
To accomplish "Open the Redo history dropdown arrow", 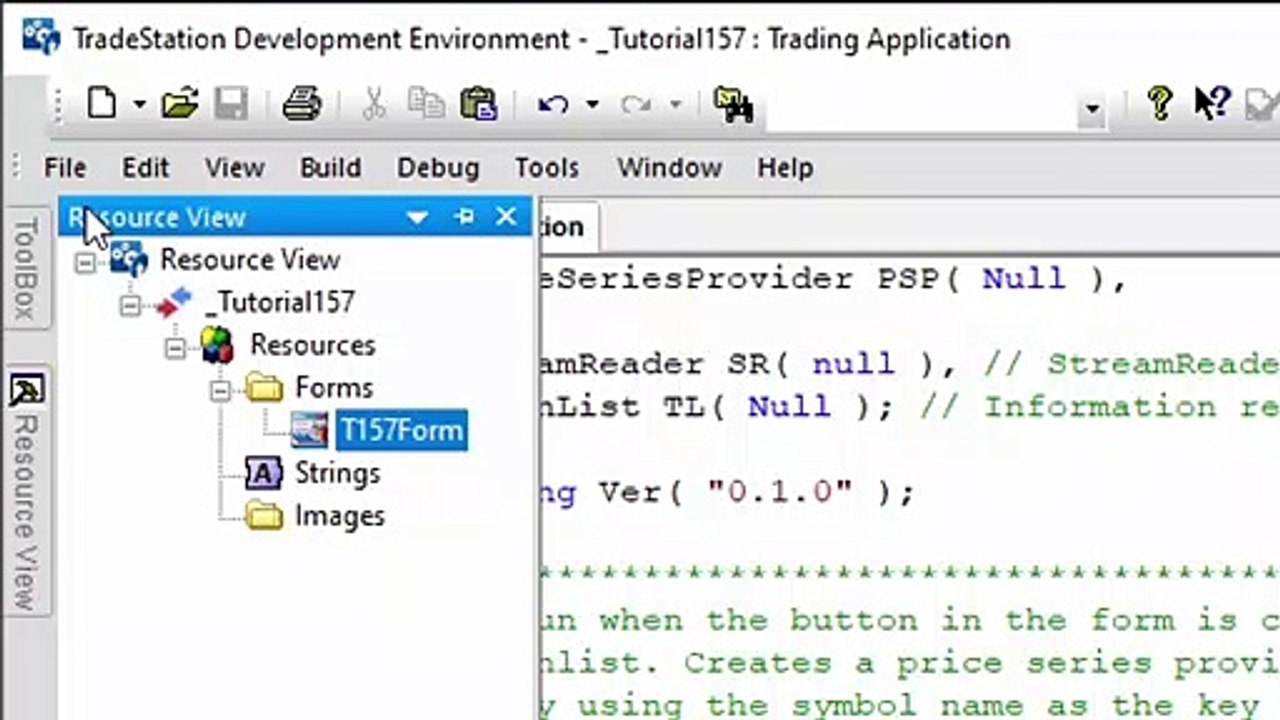I will tap(675, 104).
